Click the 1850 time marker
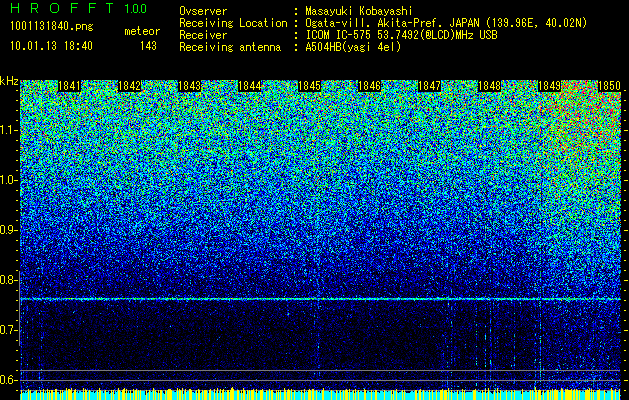The height and width of the screenshot is (400, 629). [609, 86]
